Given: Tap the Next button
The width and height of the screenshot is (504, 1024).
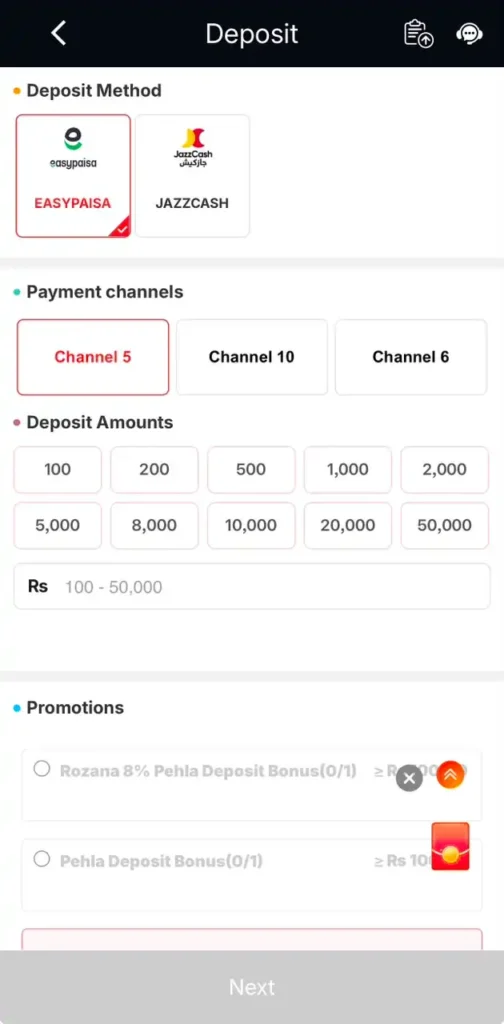Looking at the screenshot, I should coord(252,987).
